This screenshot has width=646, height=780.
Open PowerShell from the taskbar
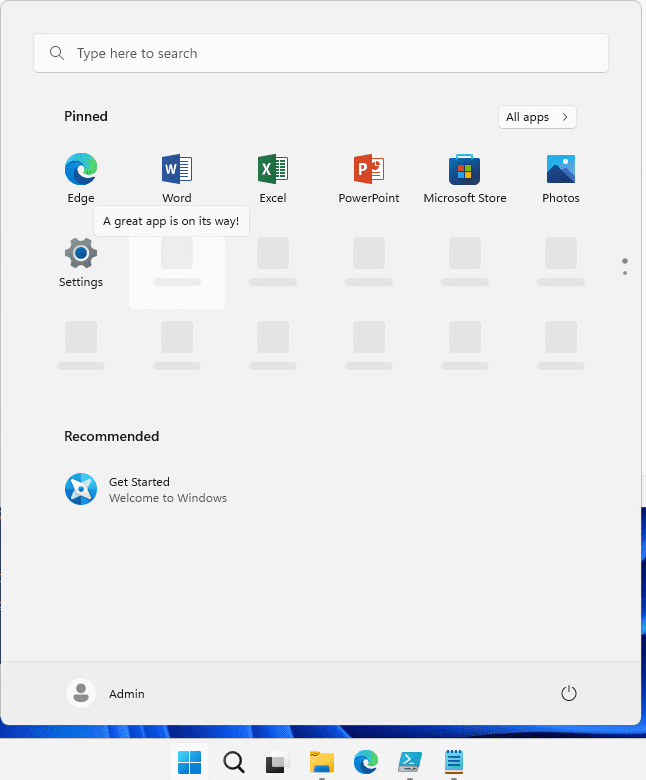(410, 762)
